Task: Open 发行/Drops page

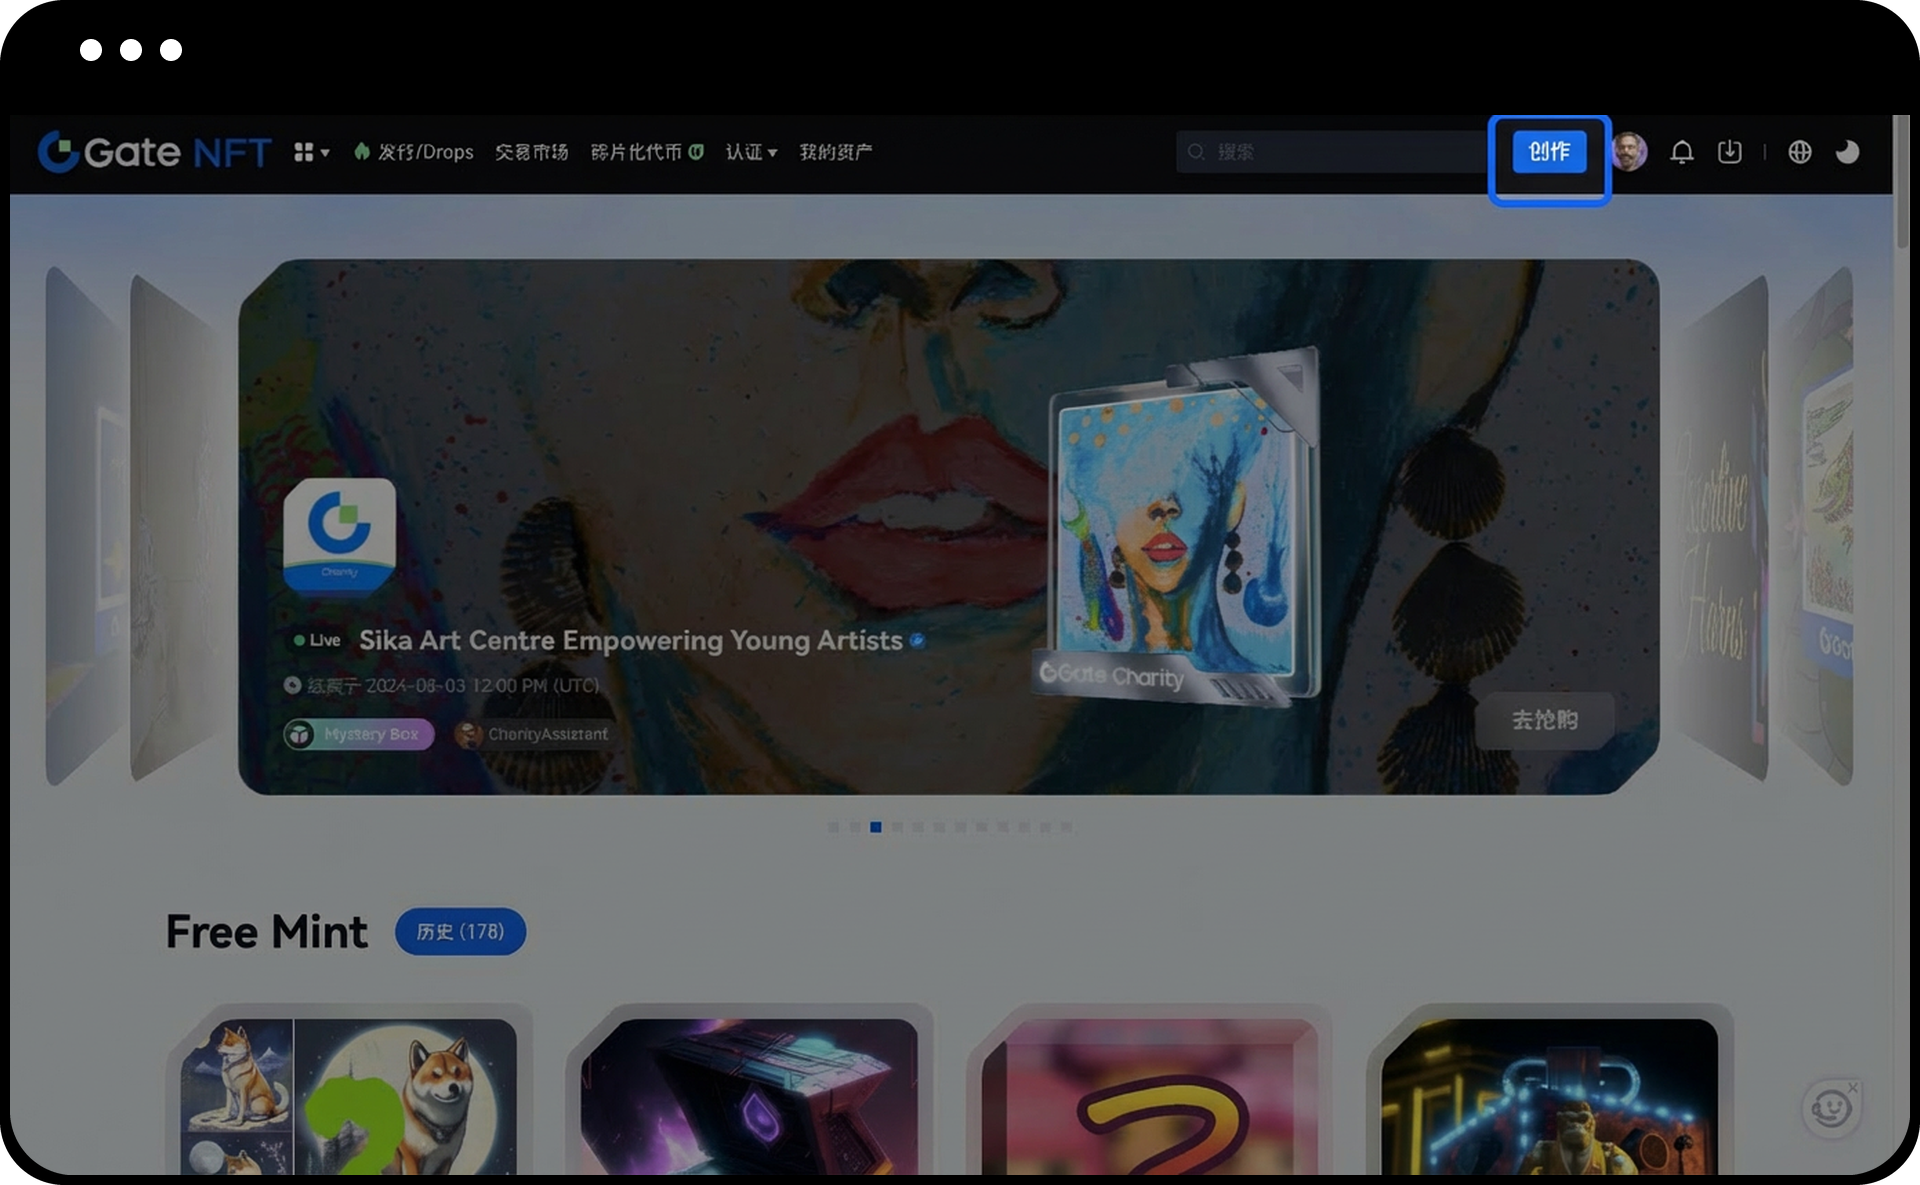Action: point(414,152)
